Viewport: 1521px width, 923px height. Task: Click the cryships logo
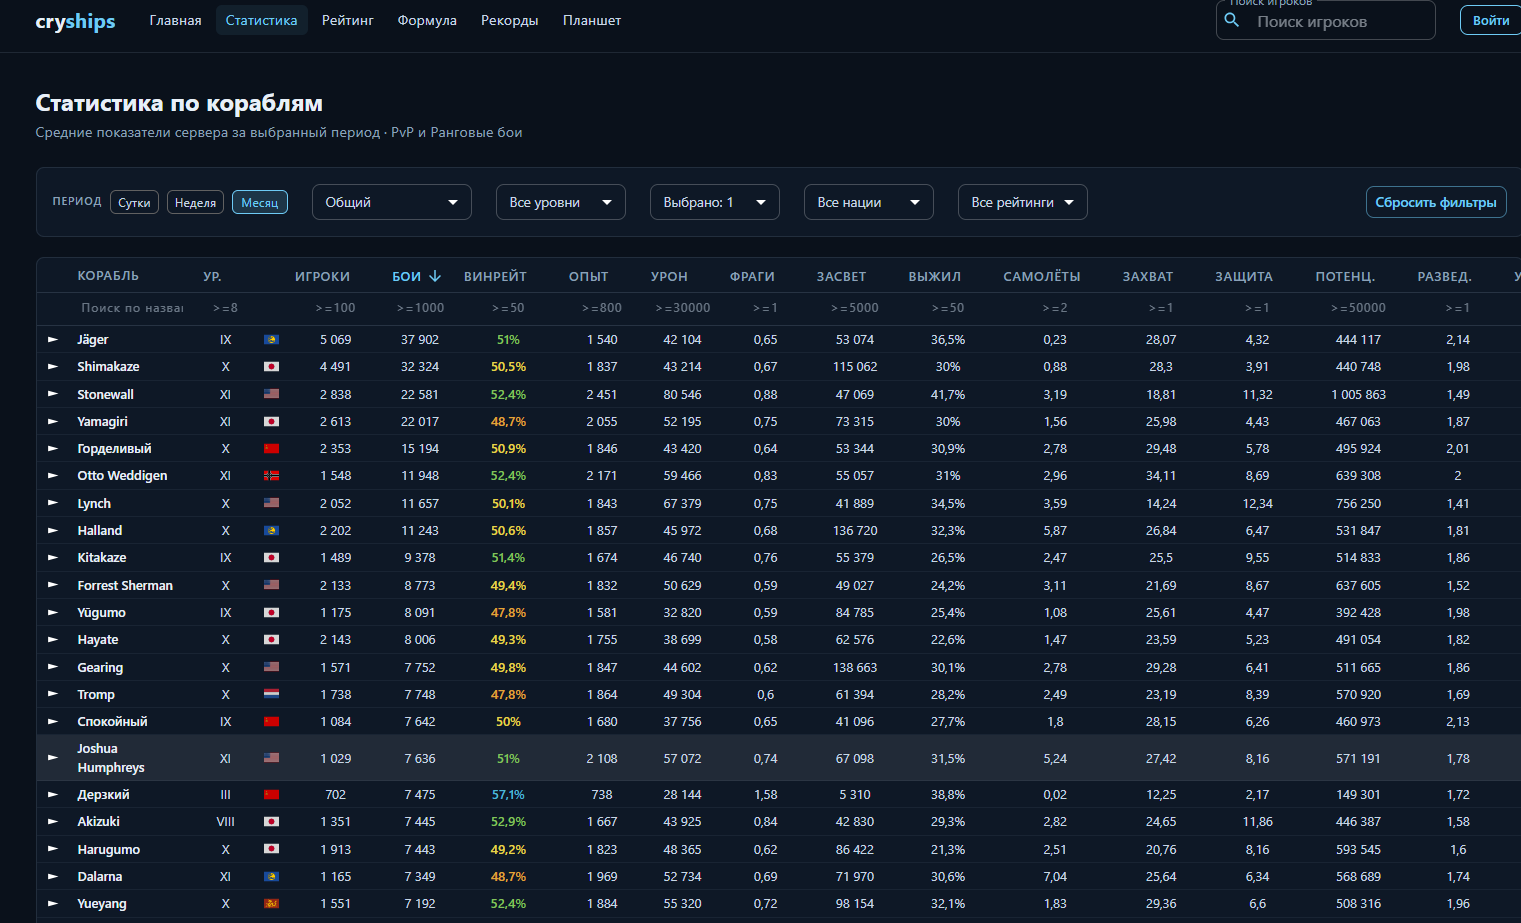tap(75, 21)
